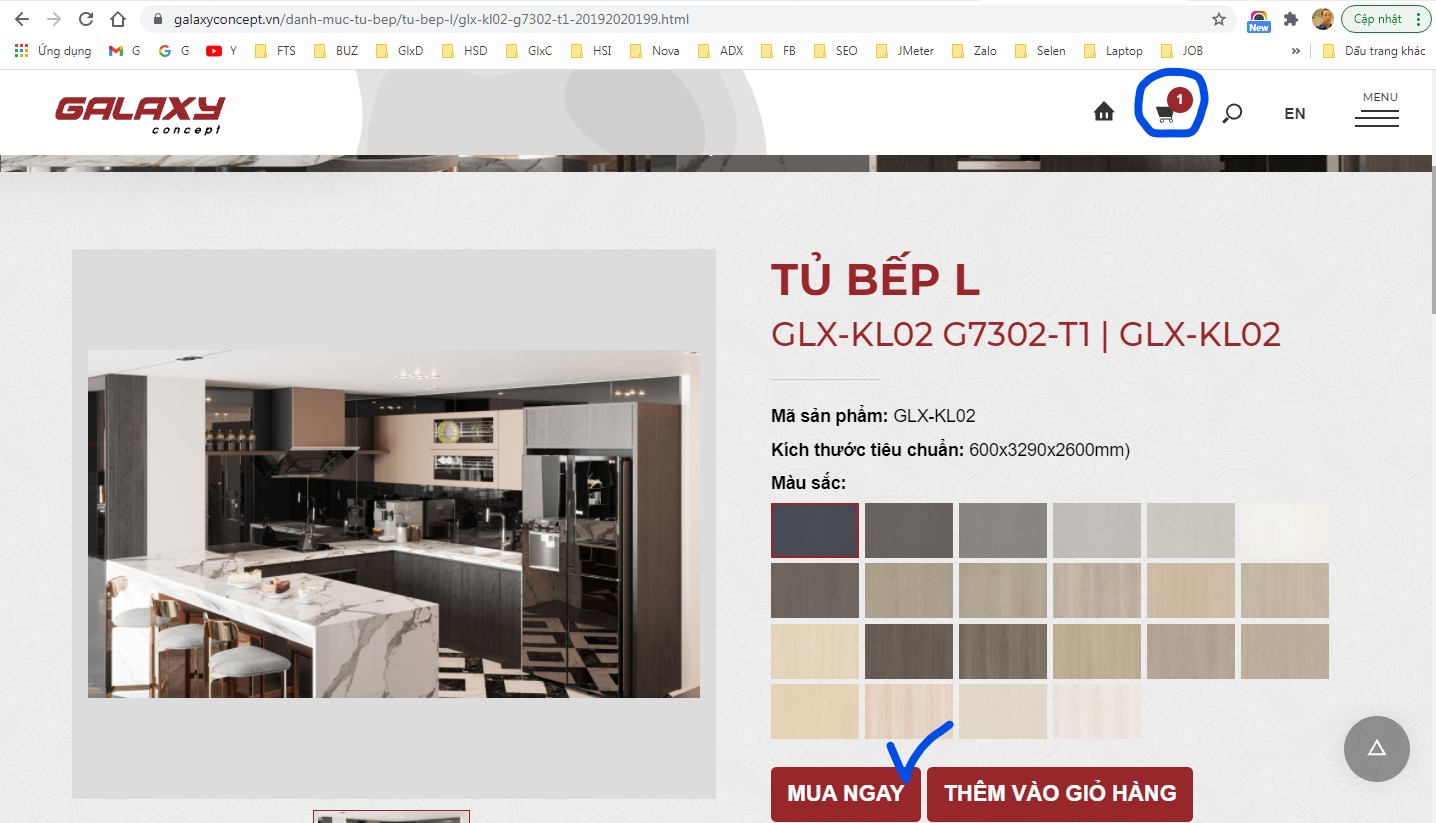Screen dimensions: 1436x823
Task: Open the SEO bookmark folder
Action: pos(836,51)
